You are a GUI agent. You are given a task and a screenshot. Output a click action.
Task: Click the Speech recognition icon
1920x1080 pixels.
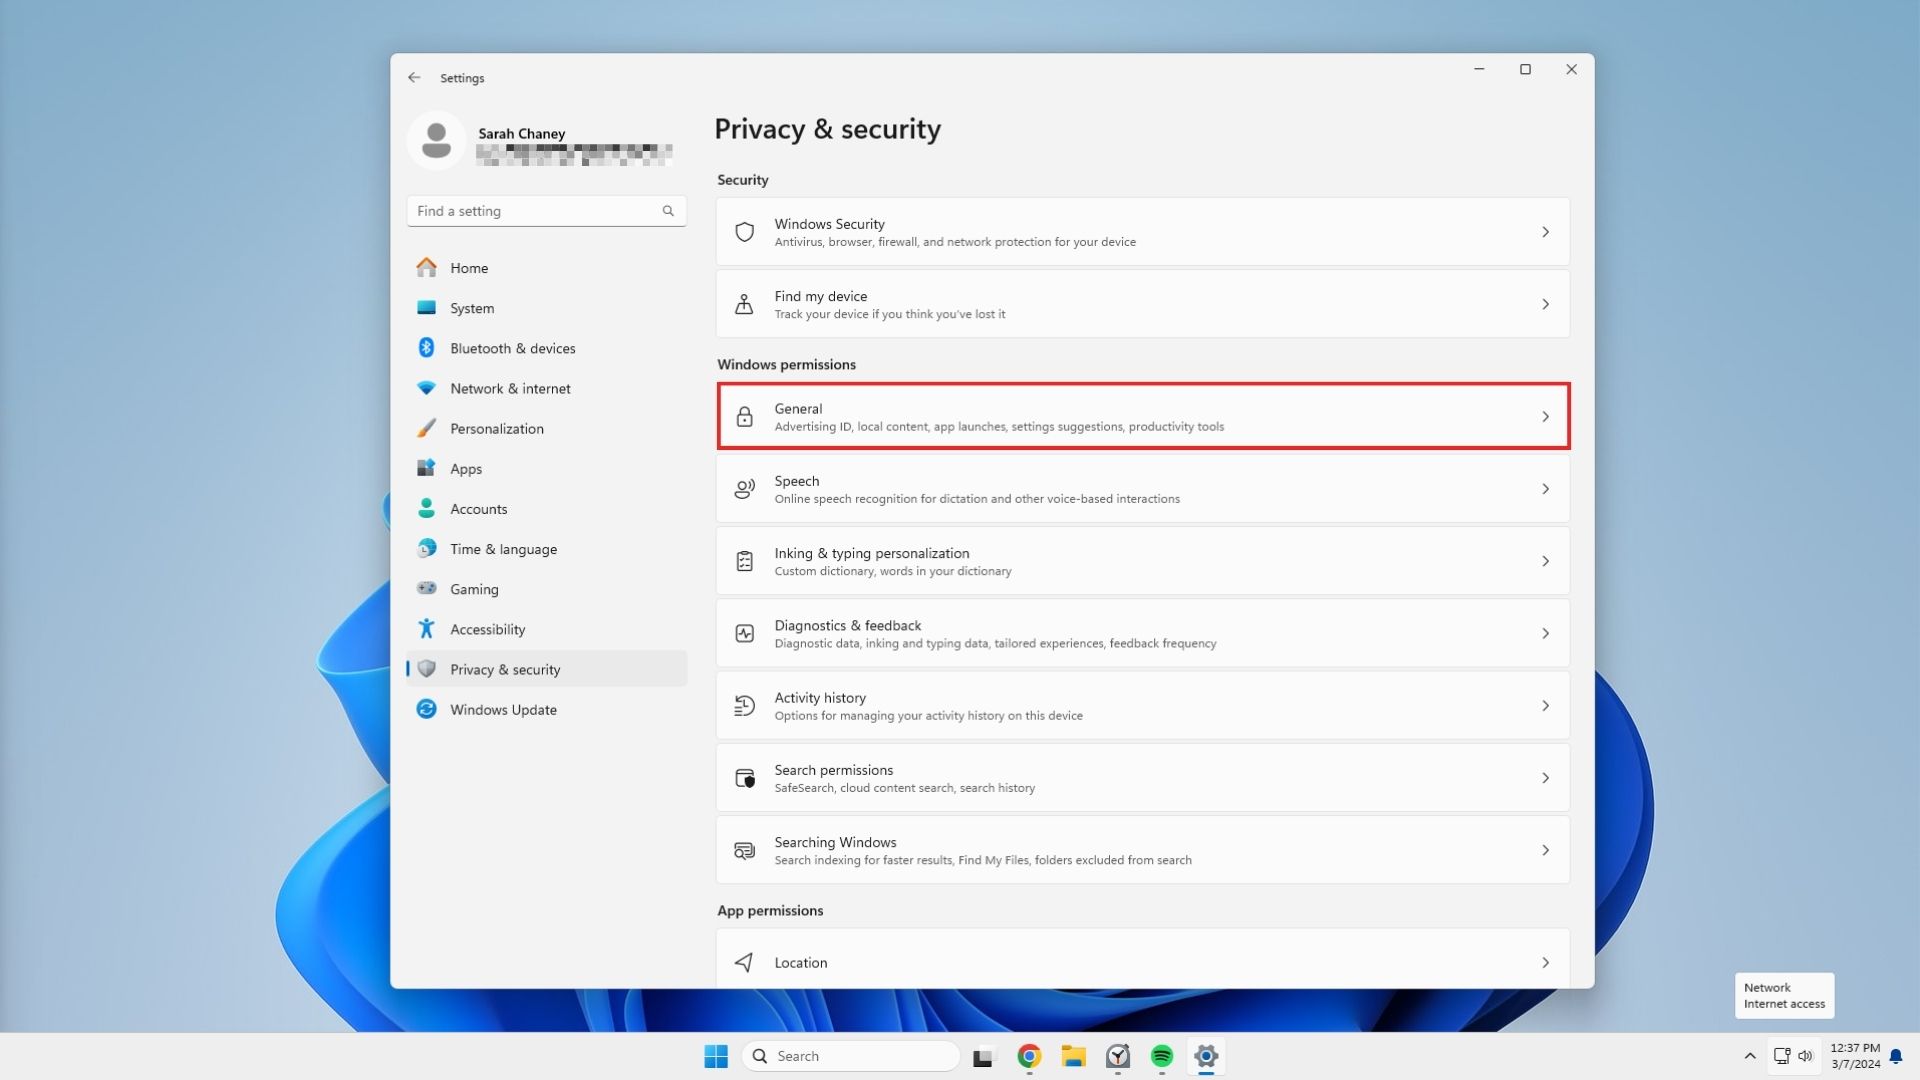point(745,489)
